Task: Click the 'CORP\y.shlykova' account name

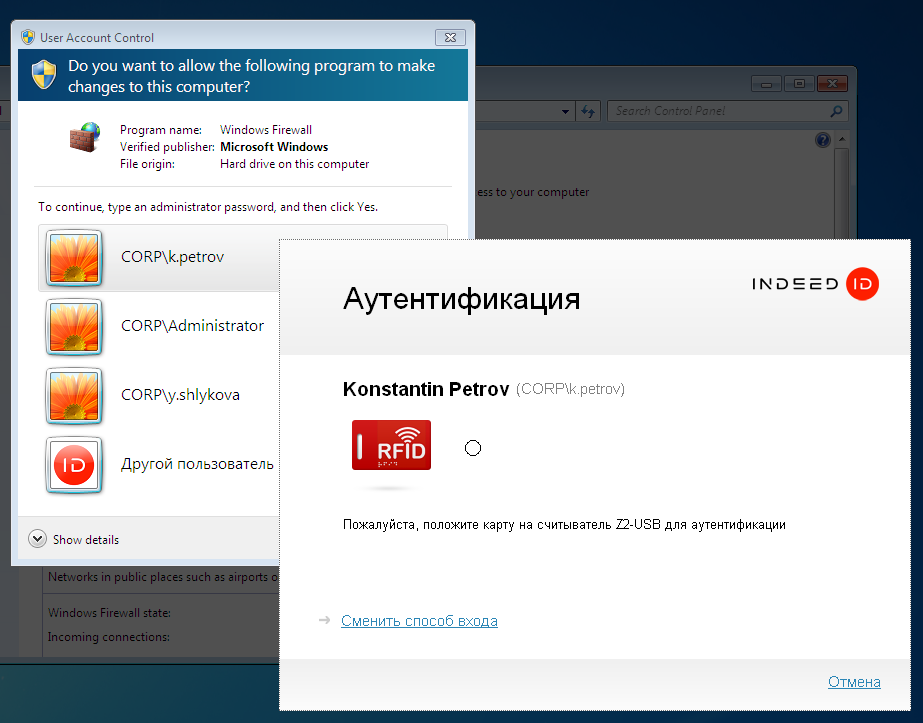Action: click(180, 395)
